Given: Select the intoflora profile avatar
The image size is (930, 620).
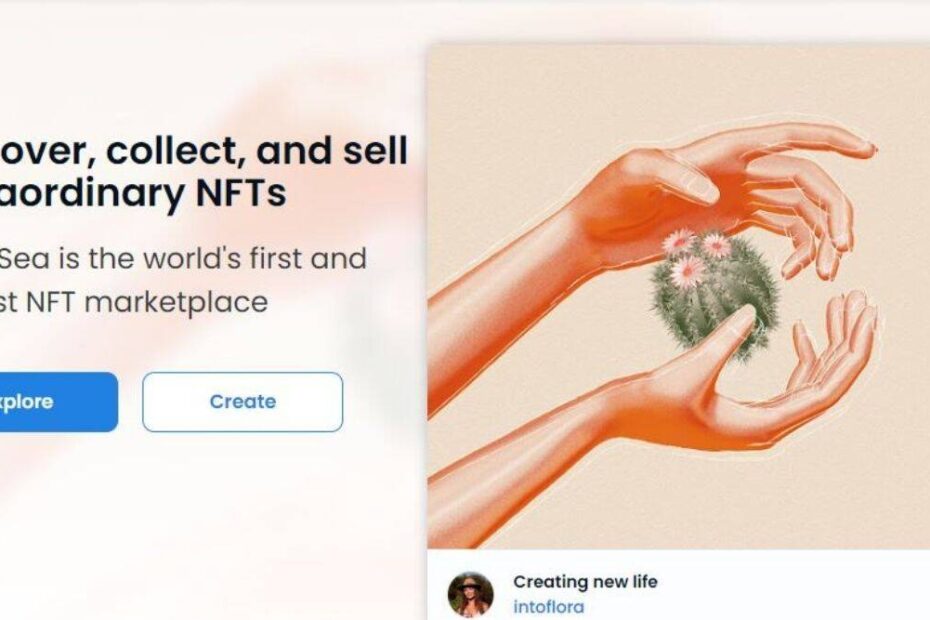Looking at the screenshot, I should point(471,594).
